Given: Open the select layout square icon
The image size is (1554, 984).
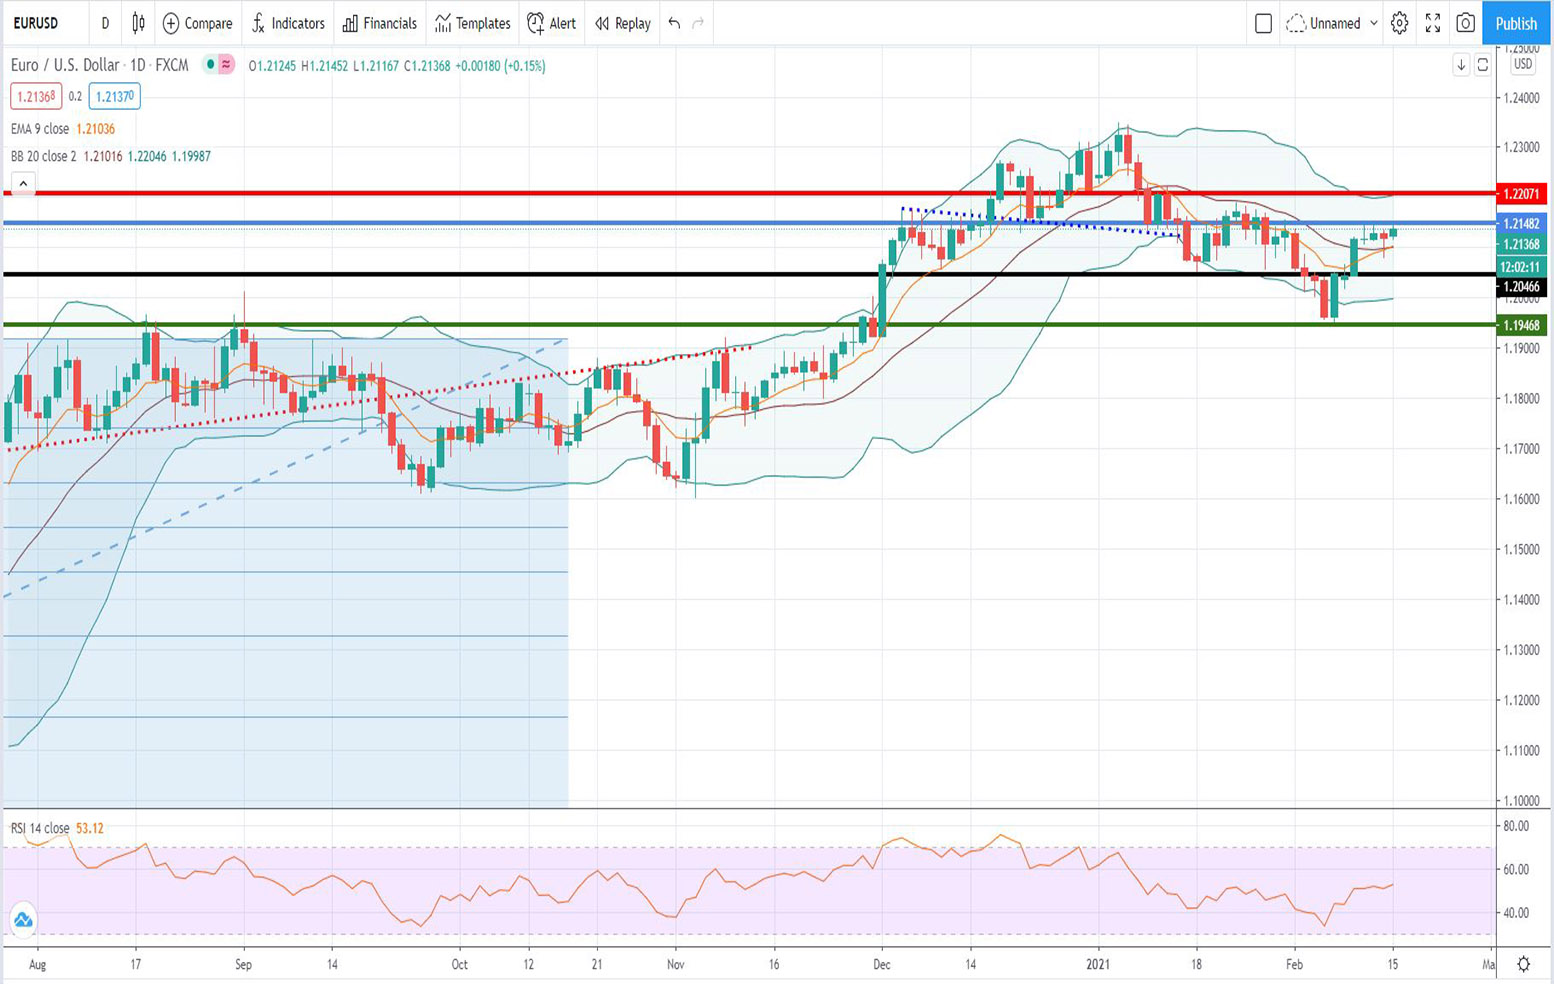Looking at the screenshot, I should coord(1263,23).
